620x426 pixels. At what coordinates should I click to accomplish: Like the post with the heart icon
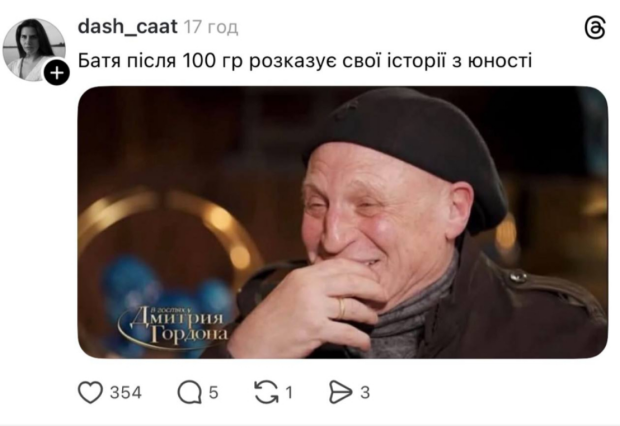90,392
